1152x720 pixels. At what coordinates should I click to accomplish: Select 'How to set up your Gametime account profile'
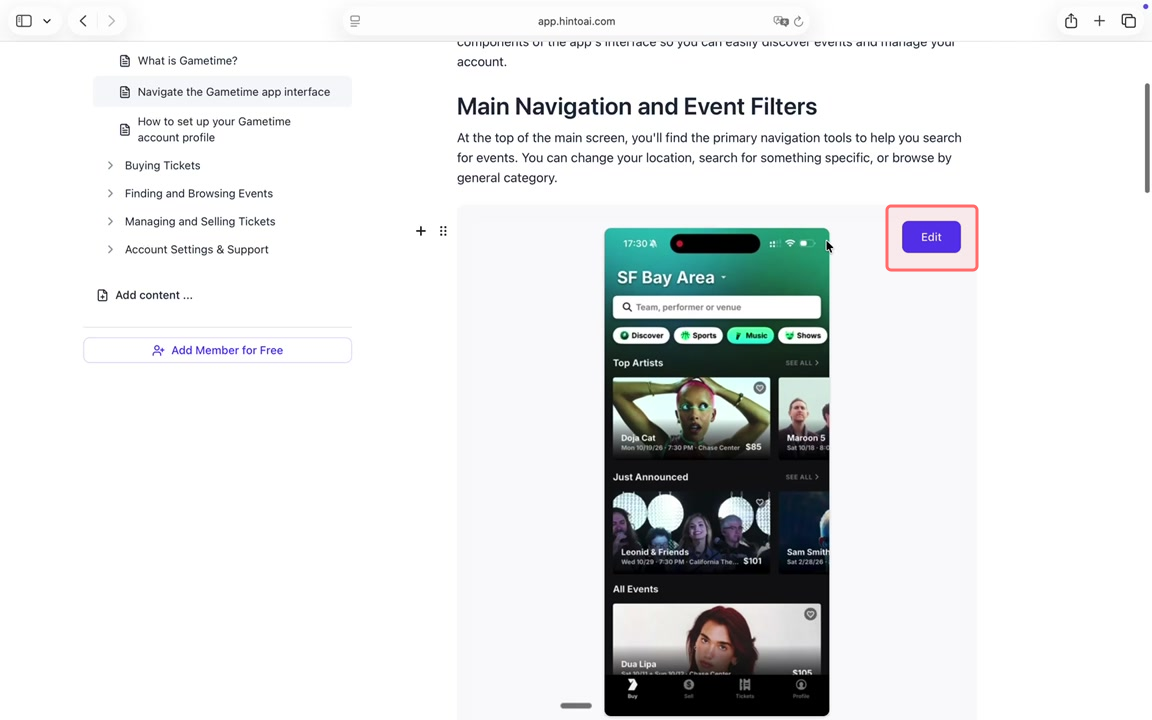[x=214, y=129]
